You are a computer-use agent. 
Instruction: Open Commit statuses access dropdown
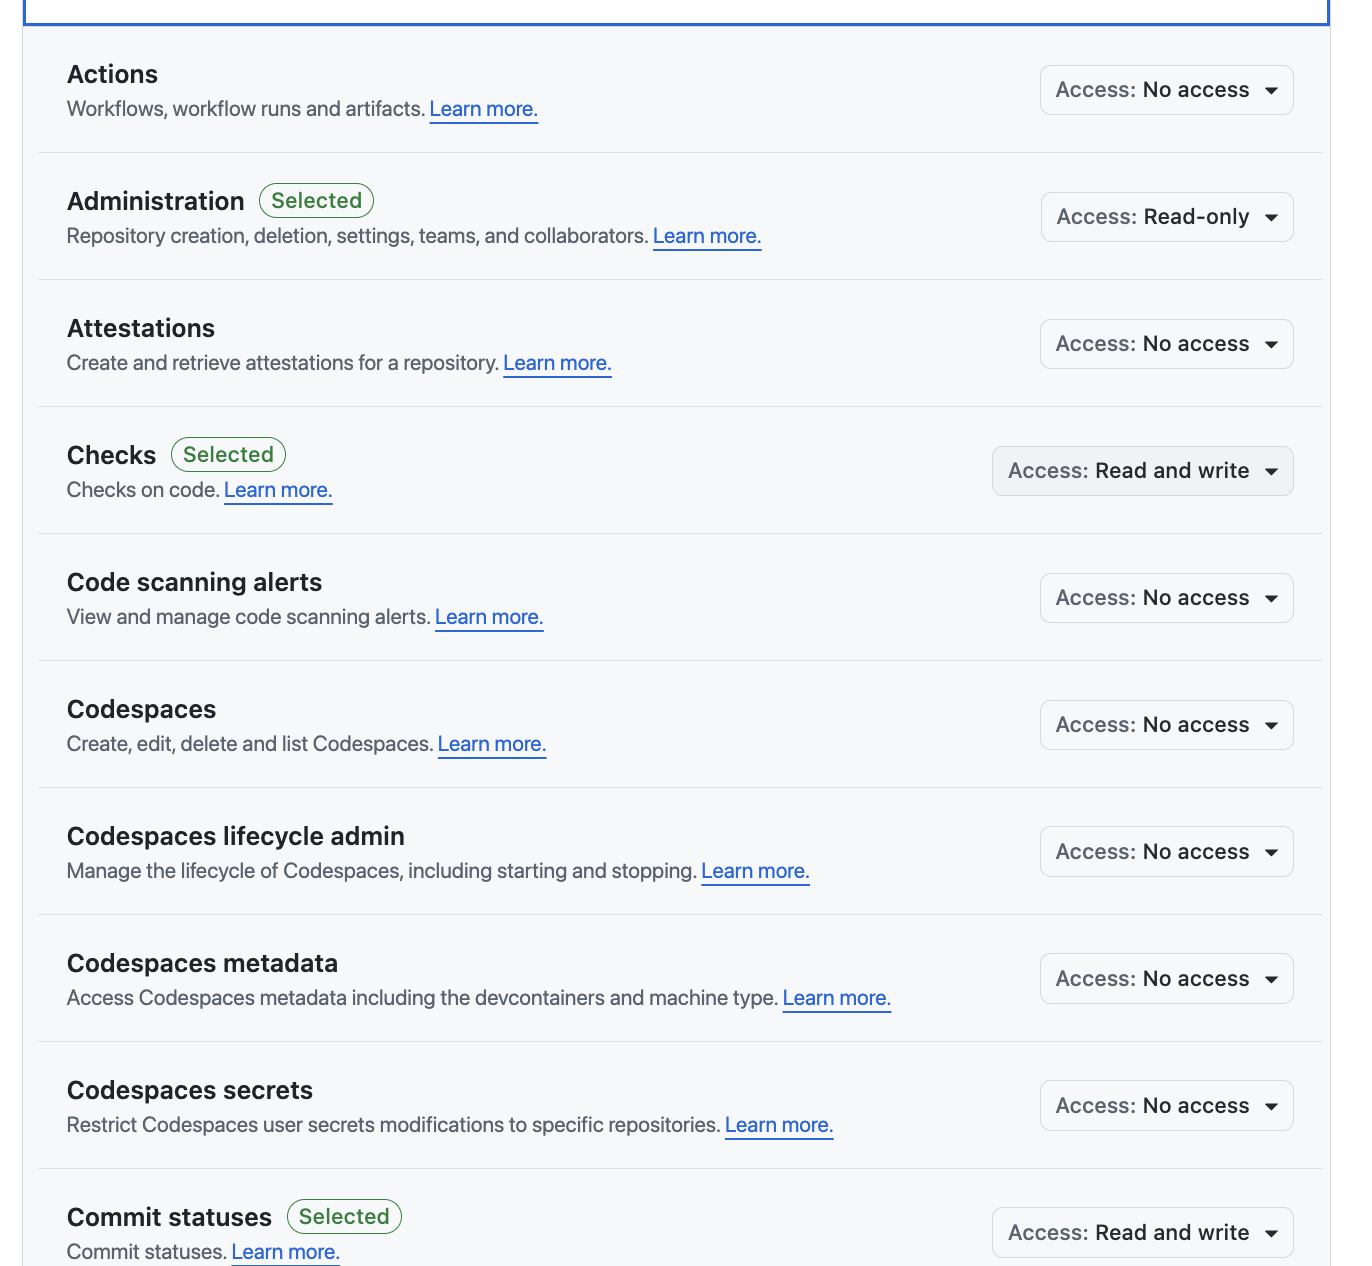pos(1142,1233)
